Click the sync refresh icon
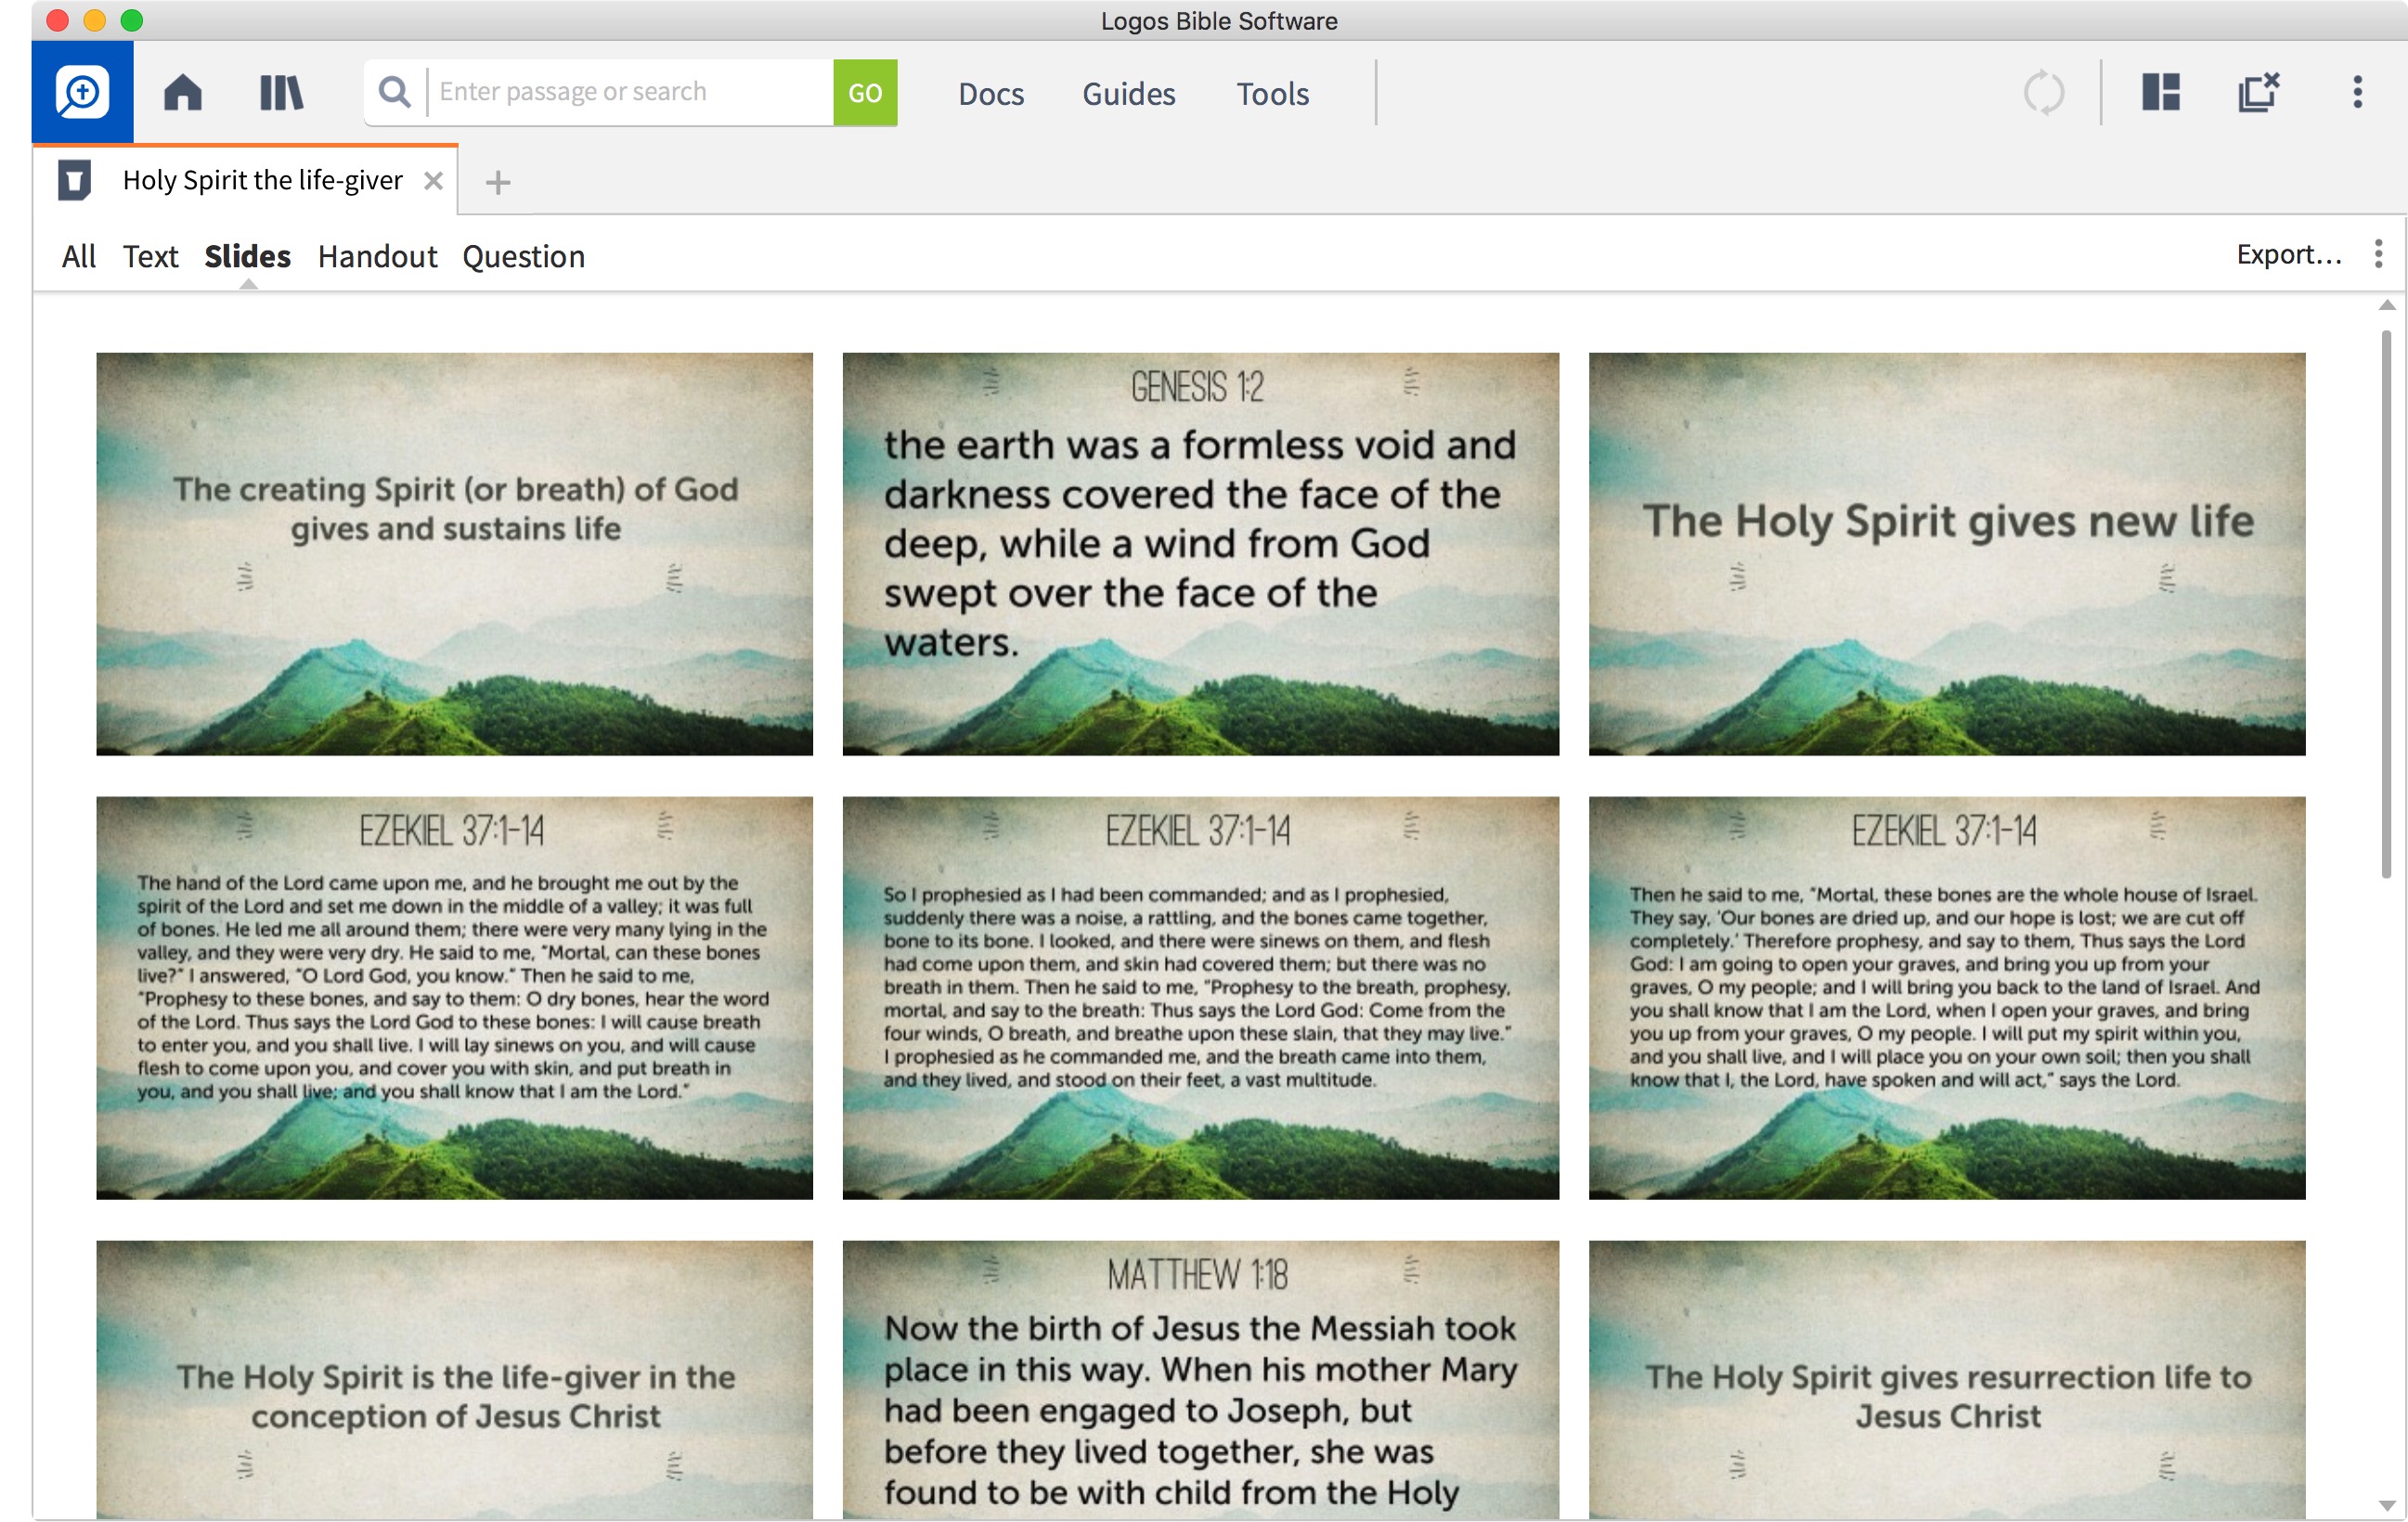This screenshot has height=1522, width=2408. tap(2043, 93)
